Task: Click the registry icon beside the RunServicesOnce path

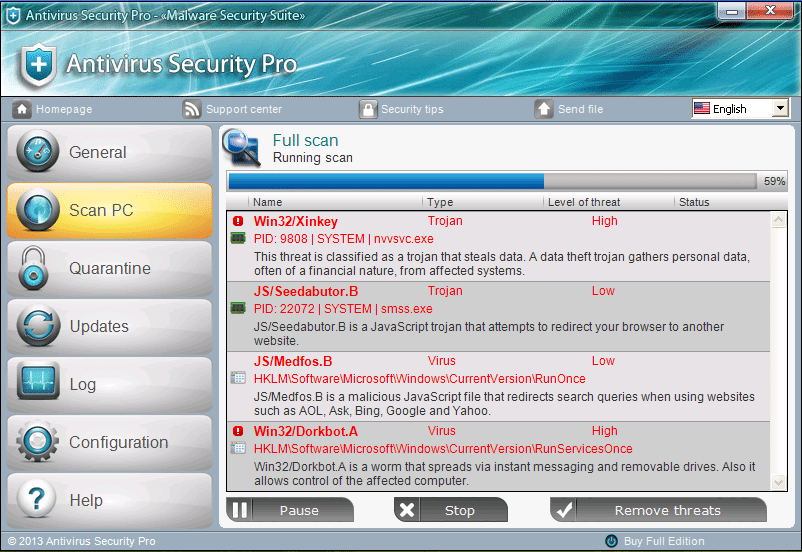Action: pos(238,448)
